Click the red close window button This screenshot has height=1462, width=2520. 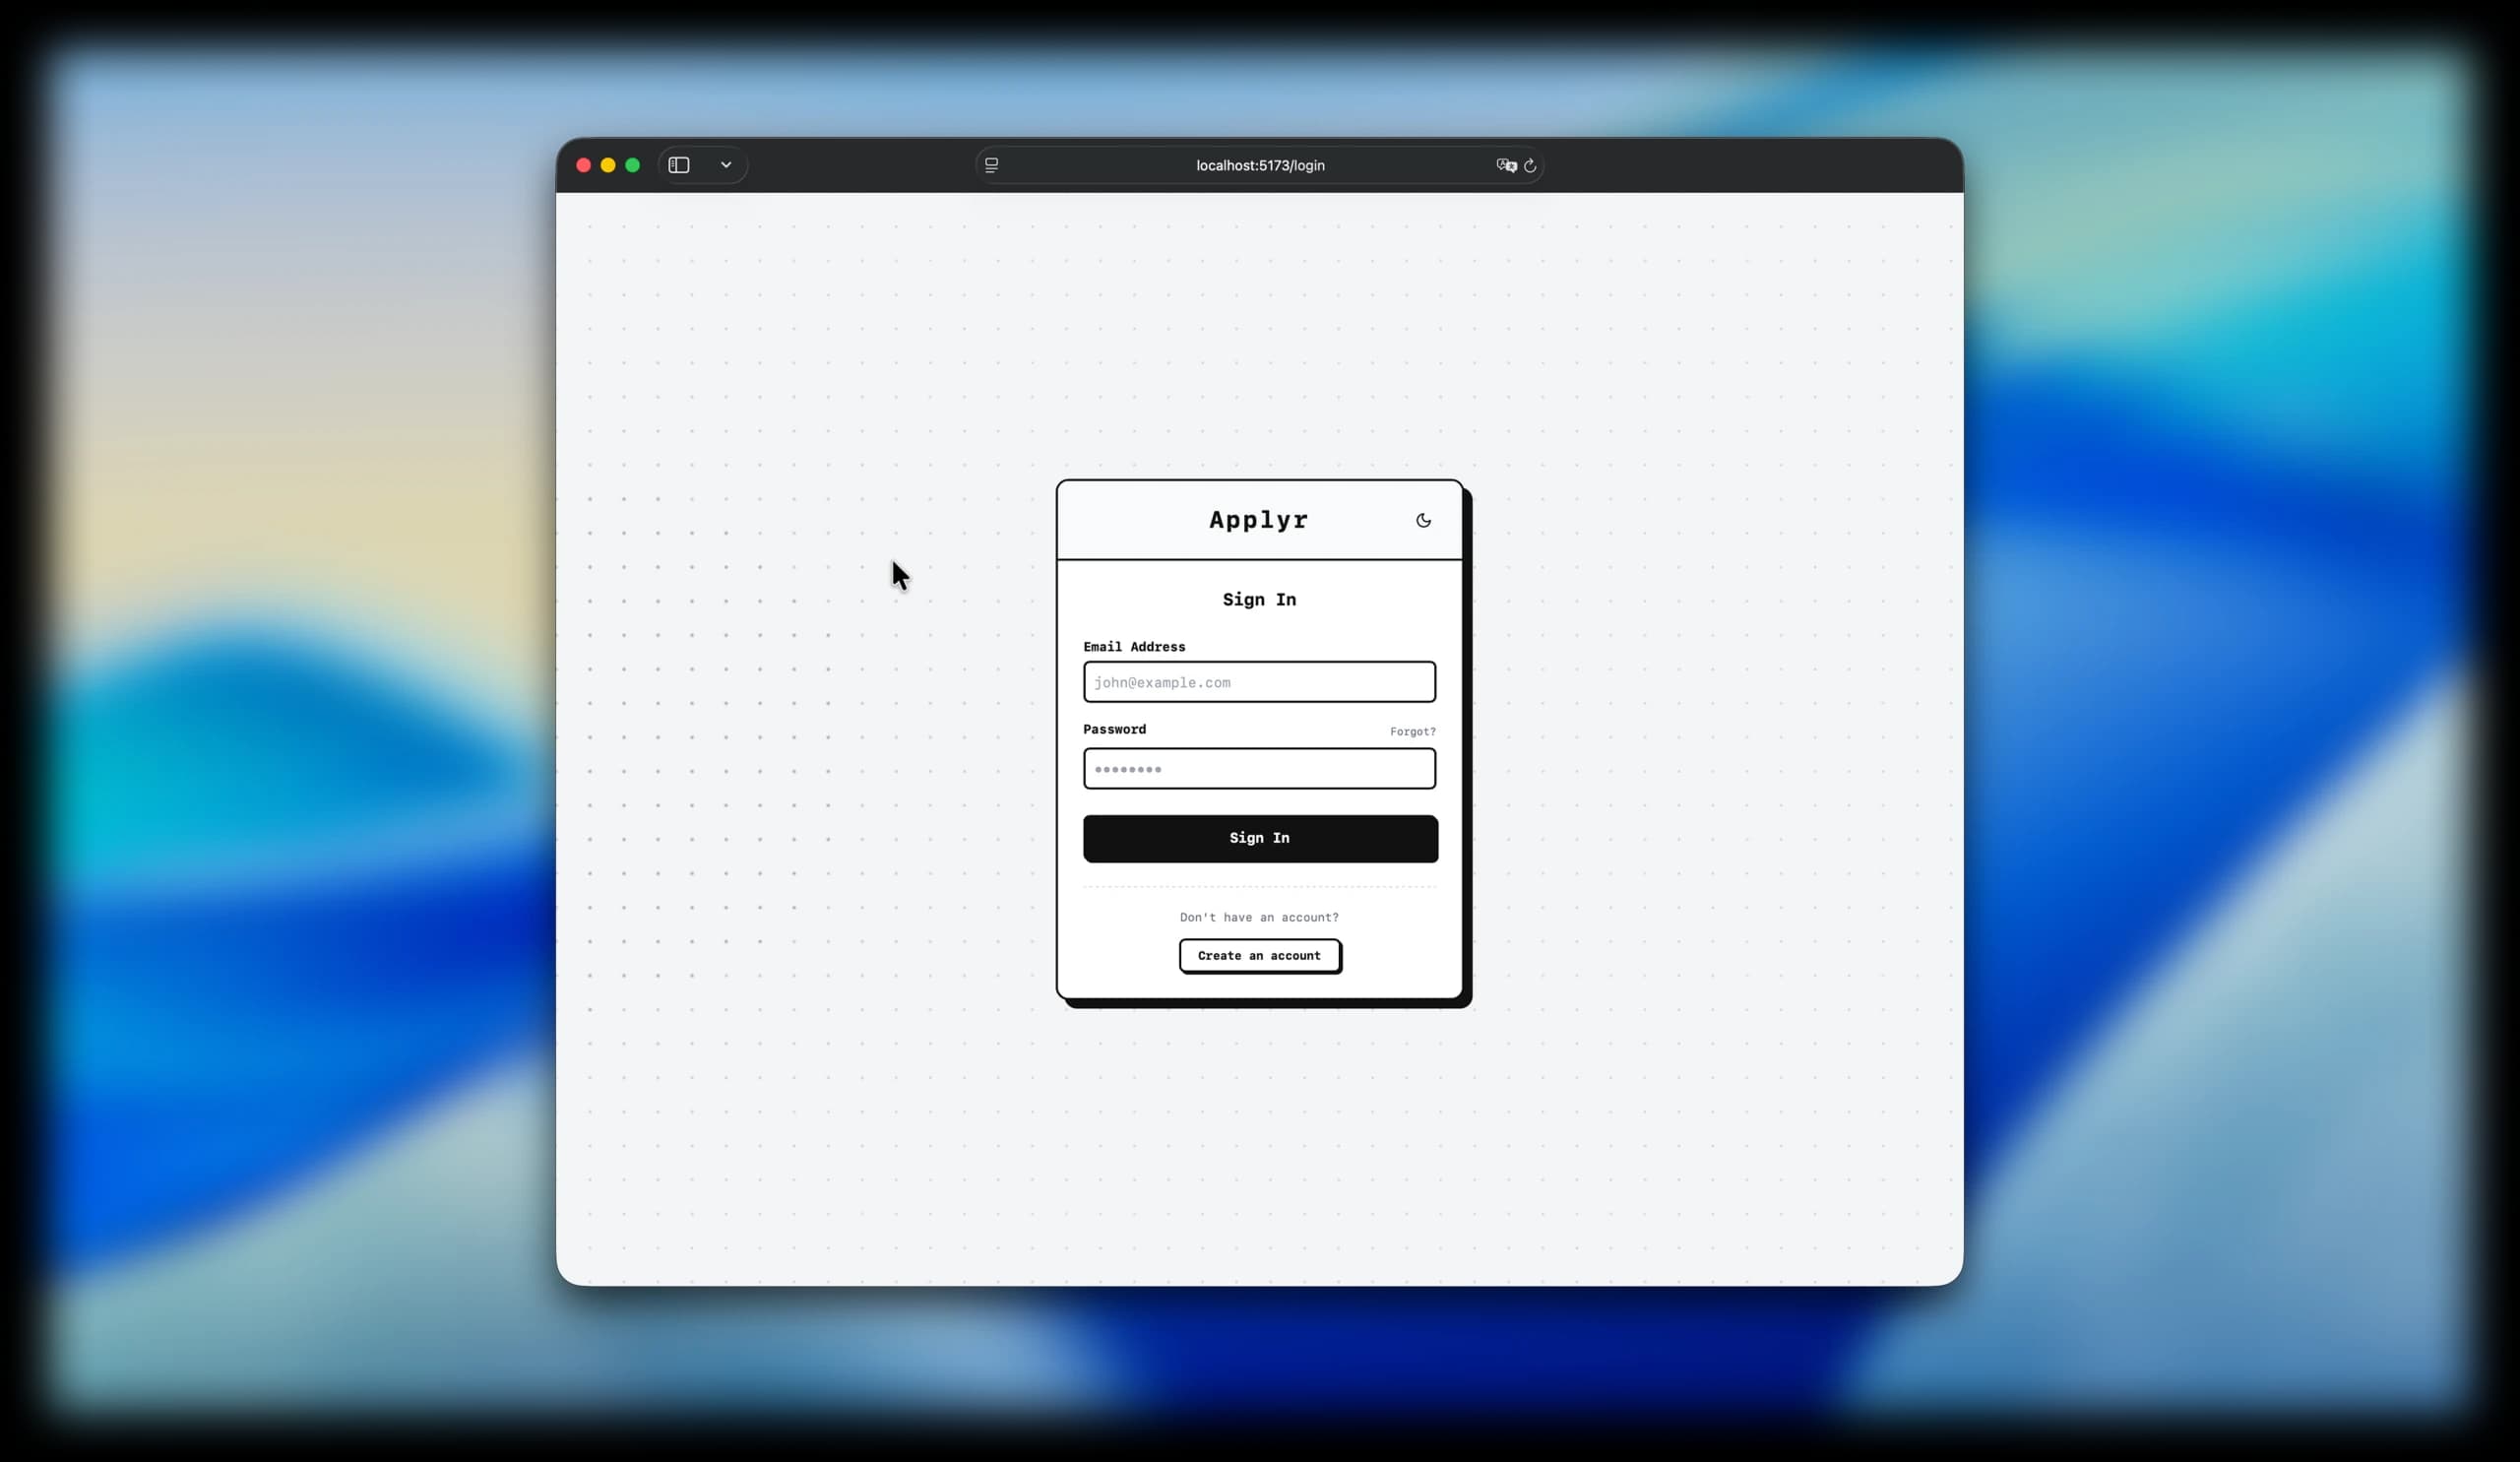click(x=584, y=165)
